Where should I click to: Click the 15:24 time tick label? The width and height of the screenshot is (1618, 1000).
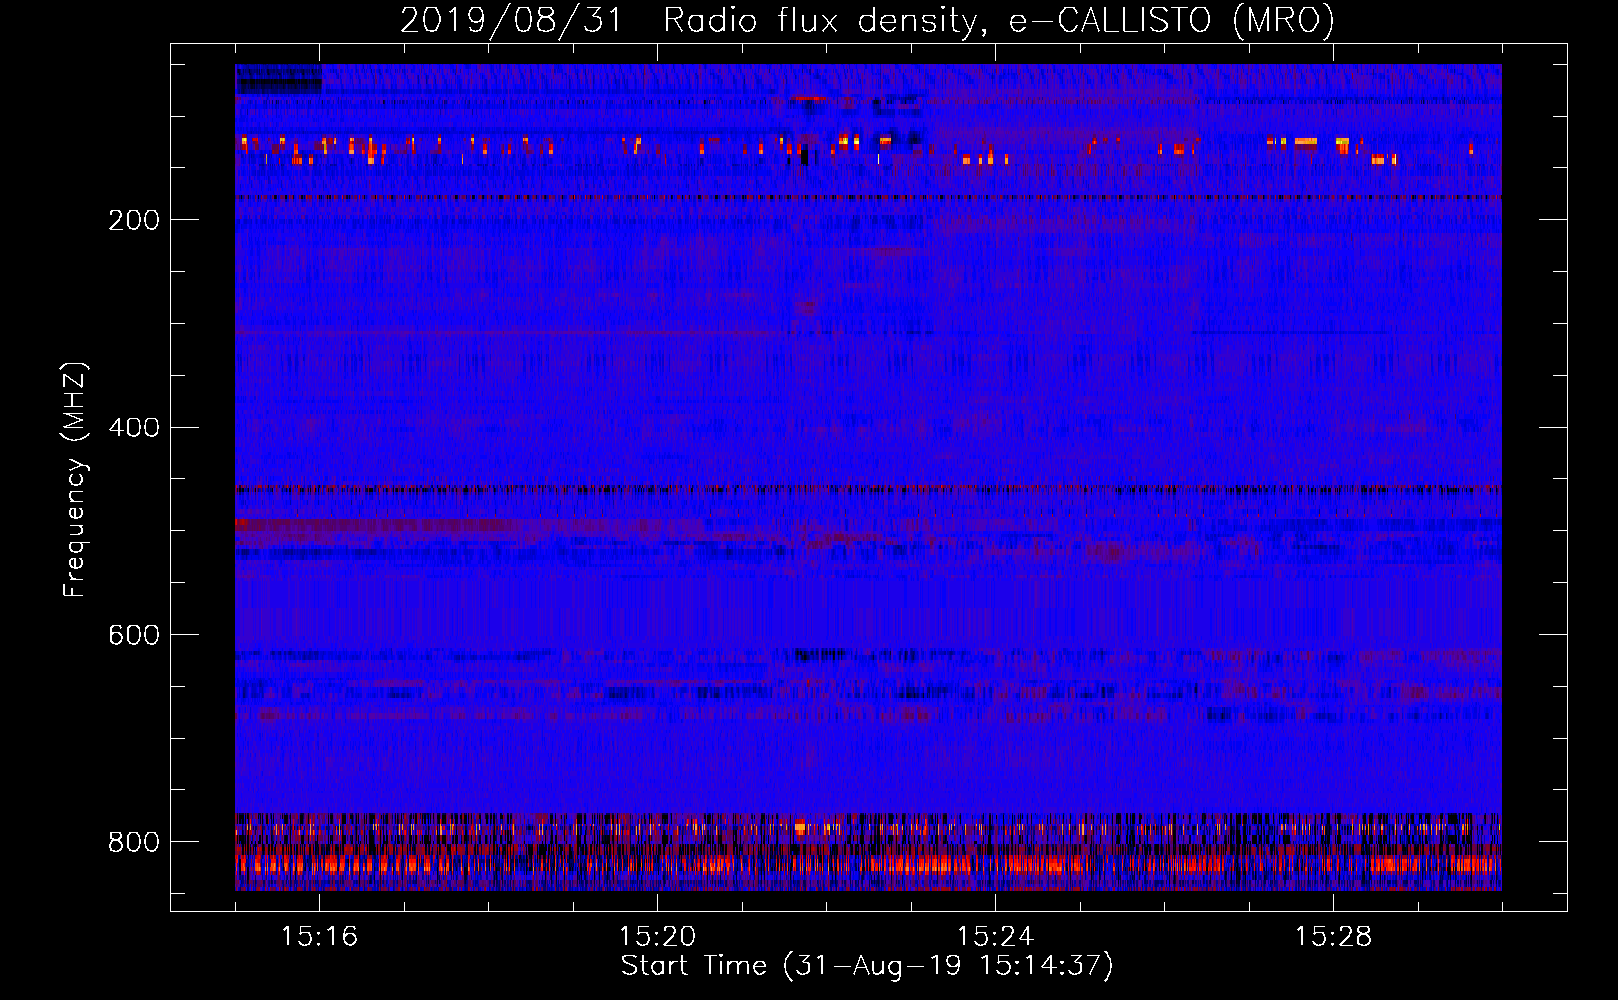(x=995, y=937)
